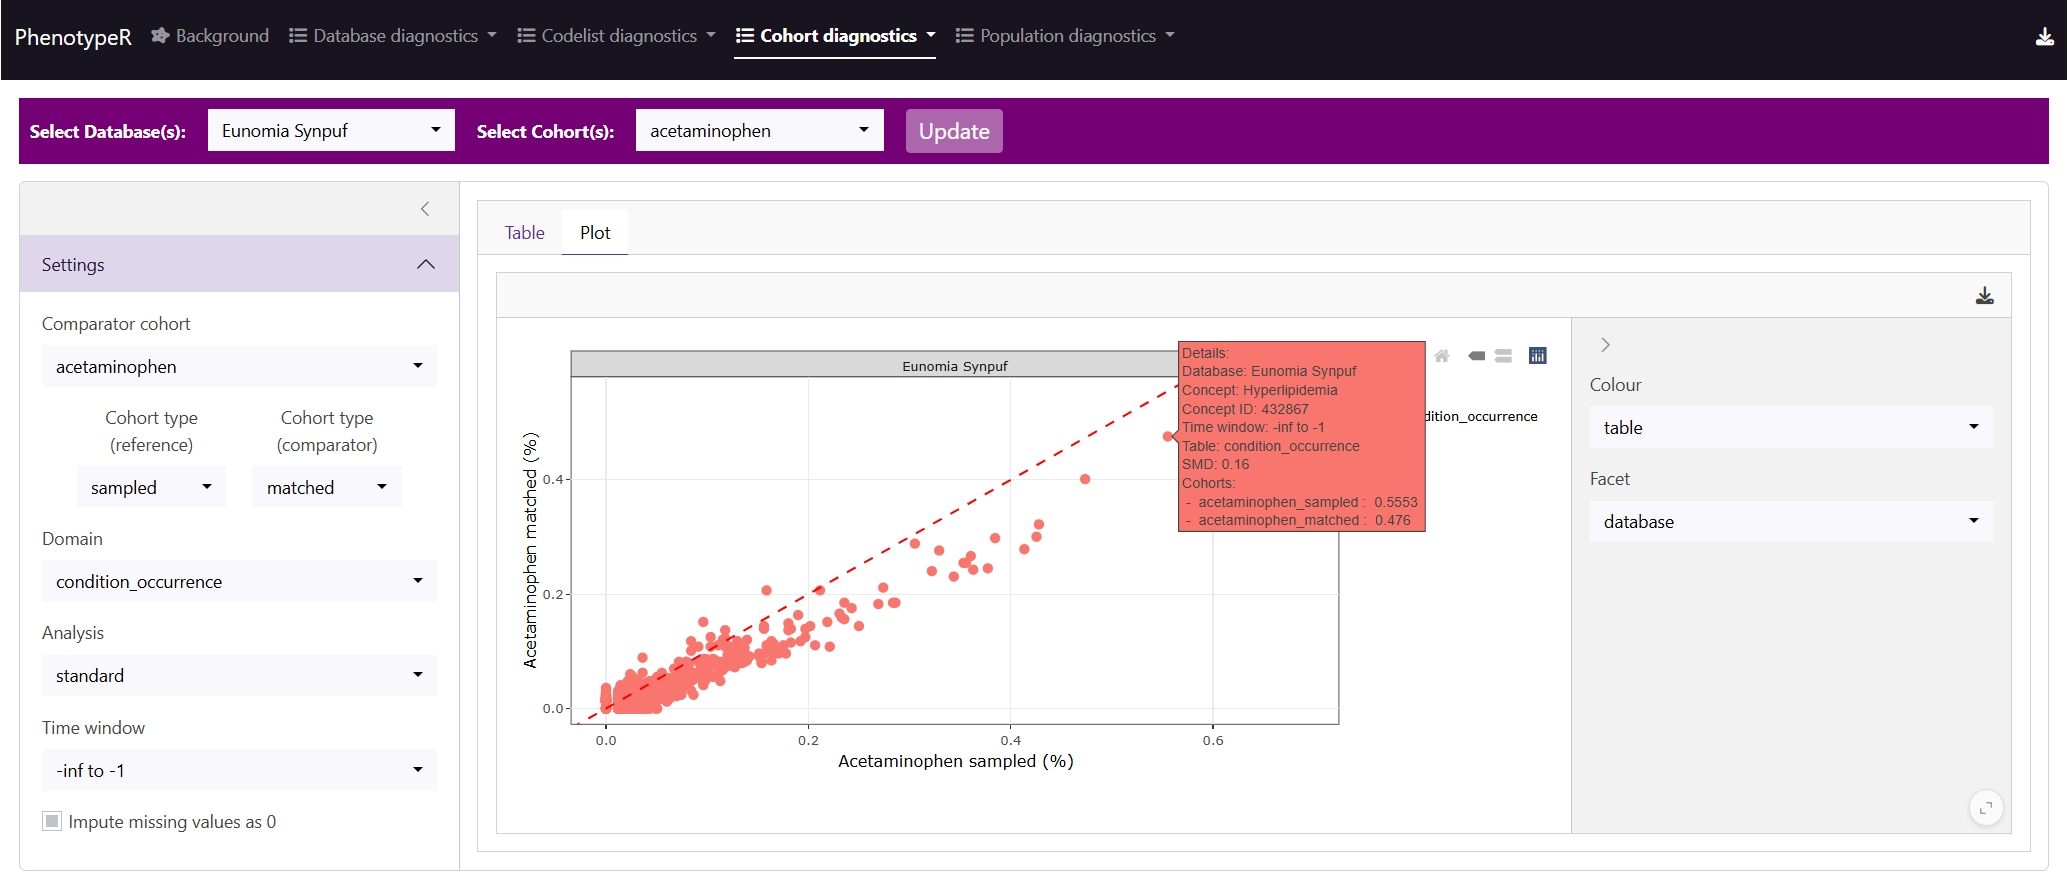Open the Domain condition_occurrence dropdown

239,582
